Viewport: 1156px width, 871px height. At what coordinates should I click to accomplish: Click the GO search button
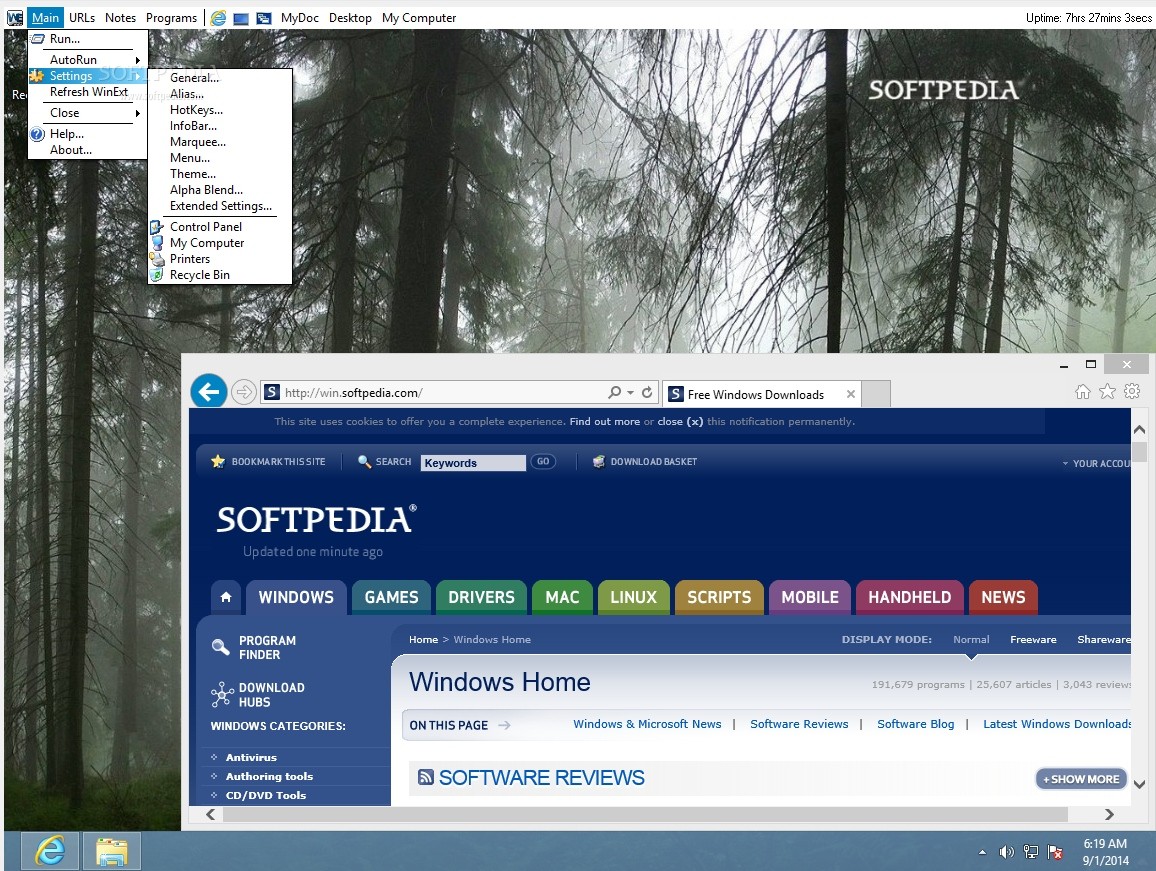[543, 462]
